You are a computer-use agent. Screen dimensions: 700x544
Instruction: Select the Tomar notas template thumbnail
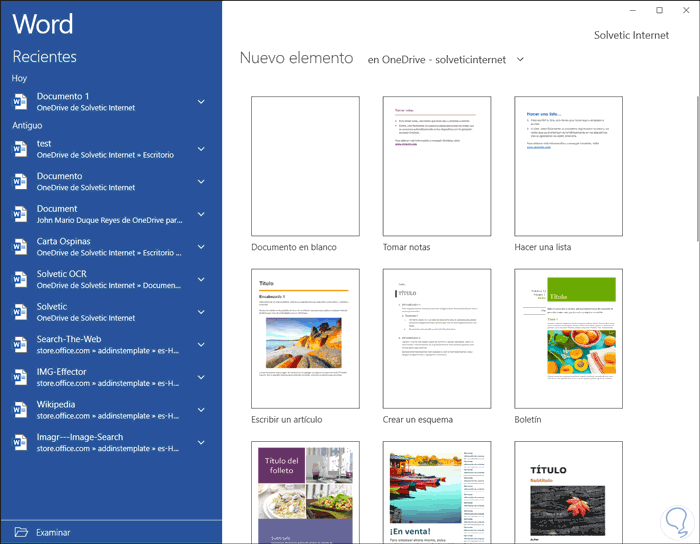point(437,166)
